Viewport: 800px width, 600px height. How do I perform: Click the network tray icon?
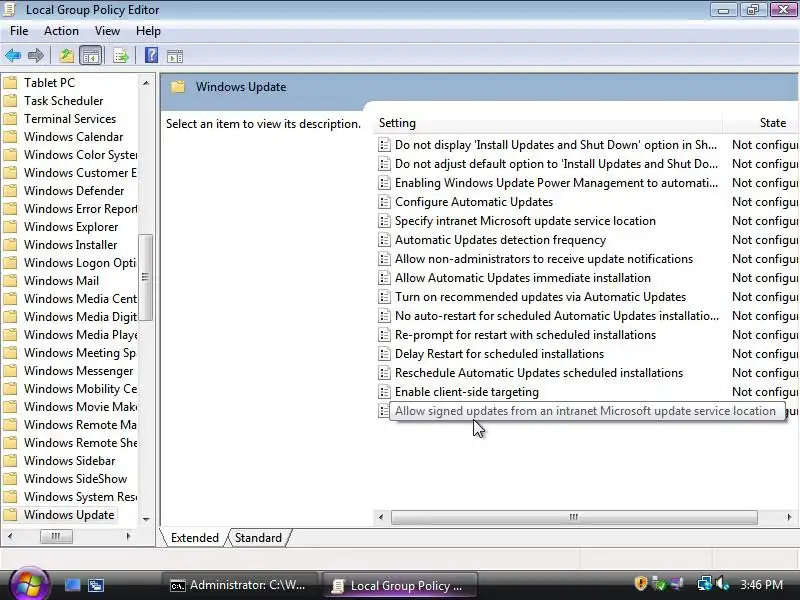point(705,584)
